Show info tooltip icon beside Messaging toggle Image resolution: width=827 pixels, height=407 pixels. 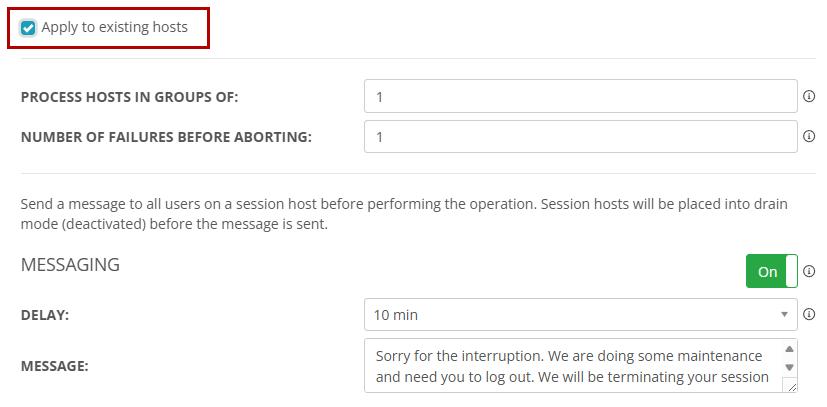809,271
